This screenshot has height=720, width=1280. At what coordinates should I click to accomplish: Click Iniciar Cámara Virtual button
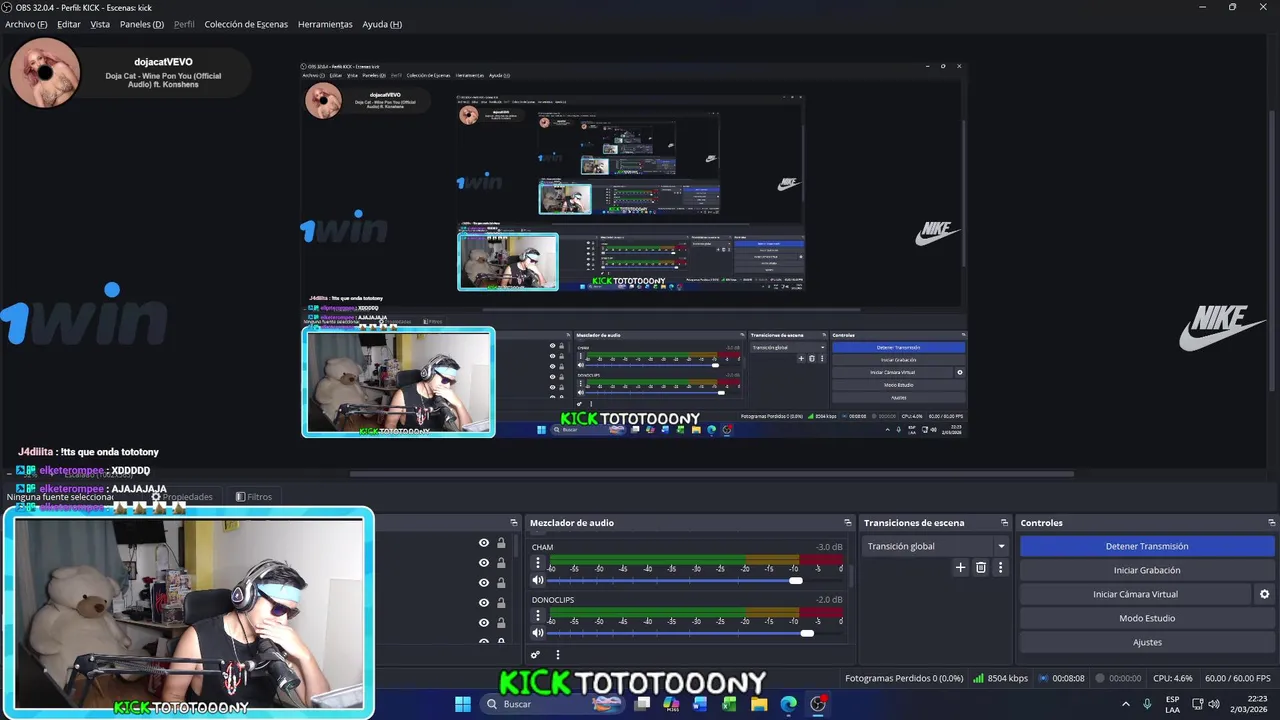coord(1135,594)
